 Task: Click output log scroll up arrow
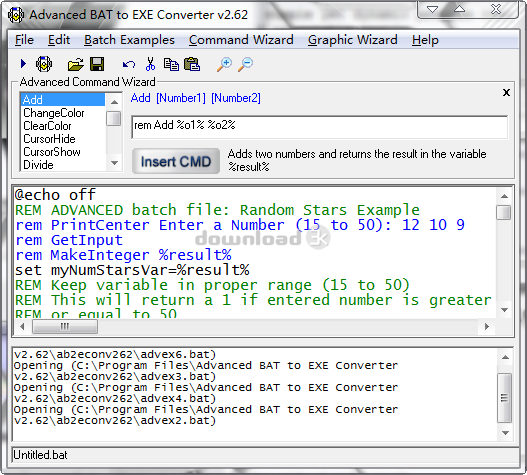point(505,357)
